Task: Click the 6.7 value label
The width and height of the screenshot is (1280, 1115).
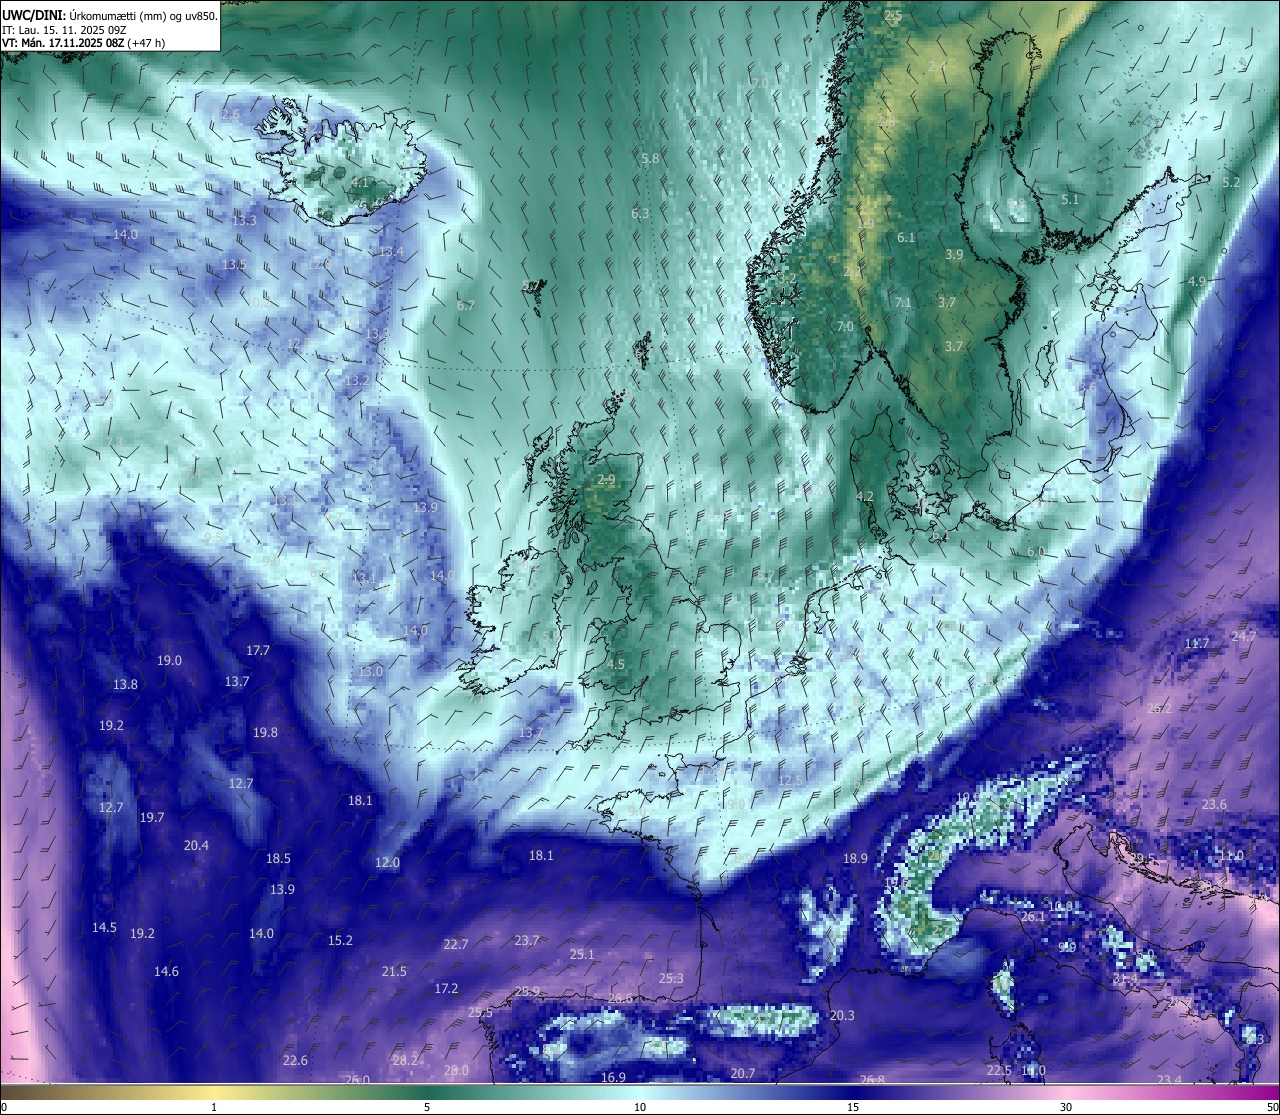Action: tap(465, 306)
